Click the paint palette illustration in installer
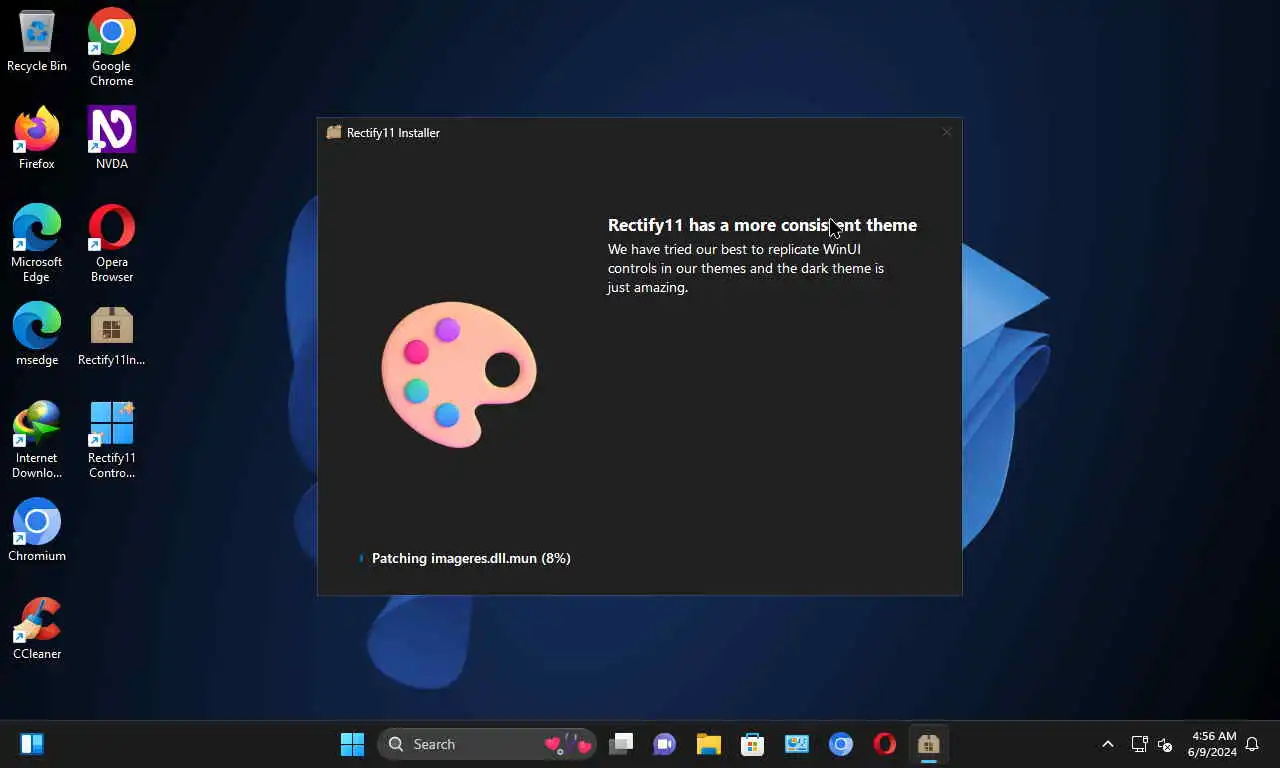This screenshot has width=1280, height=768. 459,374
